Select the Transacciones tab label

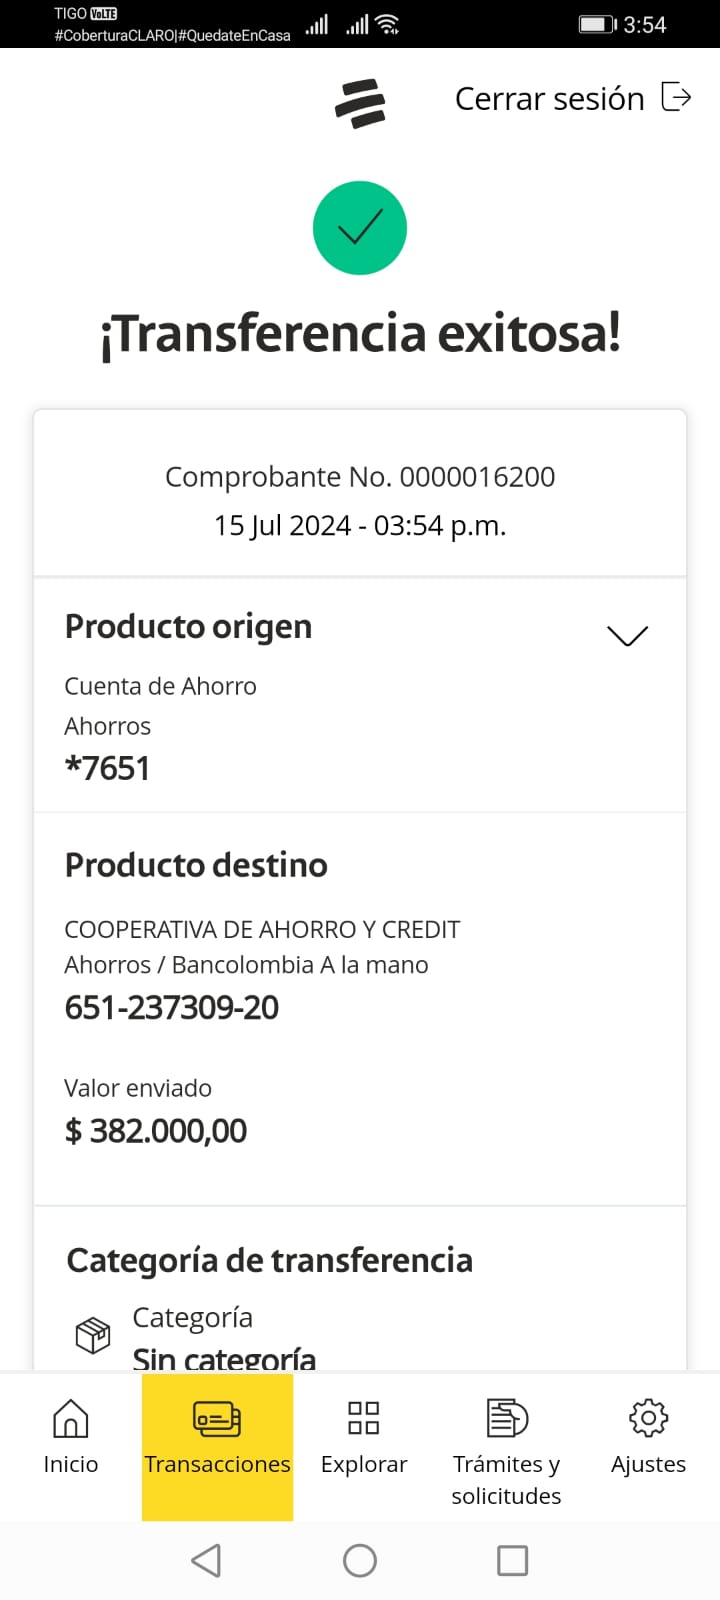point(217,1464)
